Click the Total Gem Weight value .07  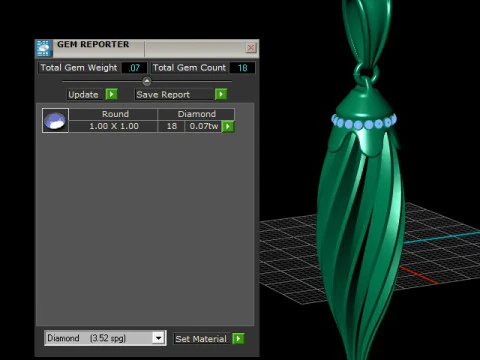[x=134, y=68]
